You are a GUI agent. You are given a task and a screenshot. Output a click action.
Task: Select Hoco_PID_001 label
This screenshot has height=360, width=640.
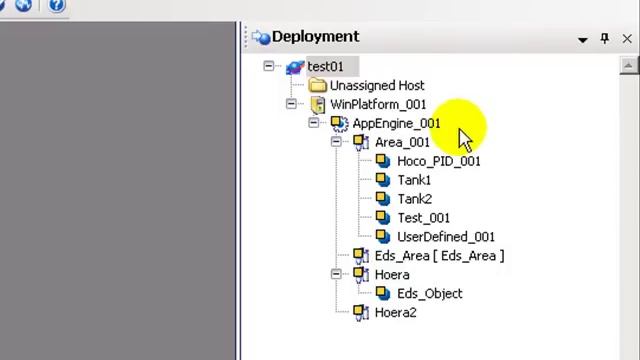[439, 161]
